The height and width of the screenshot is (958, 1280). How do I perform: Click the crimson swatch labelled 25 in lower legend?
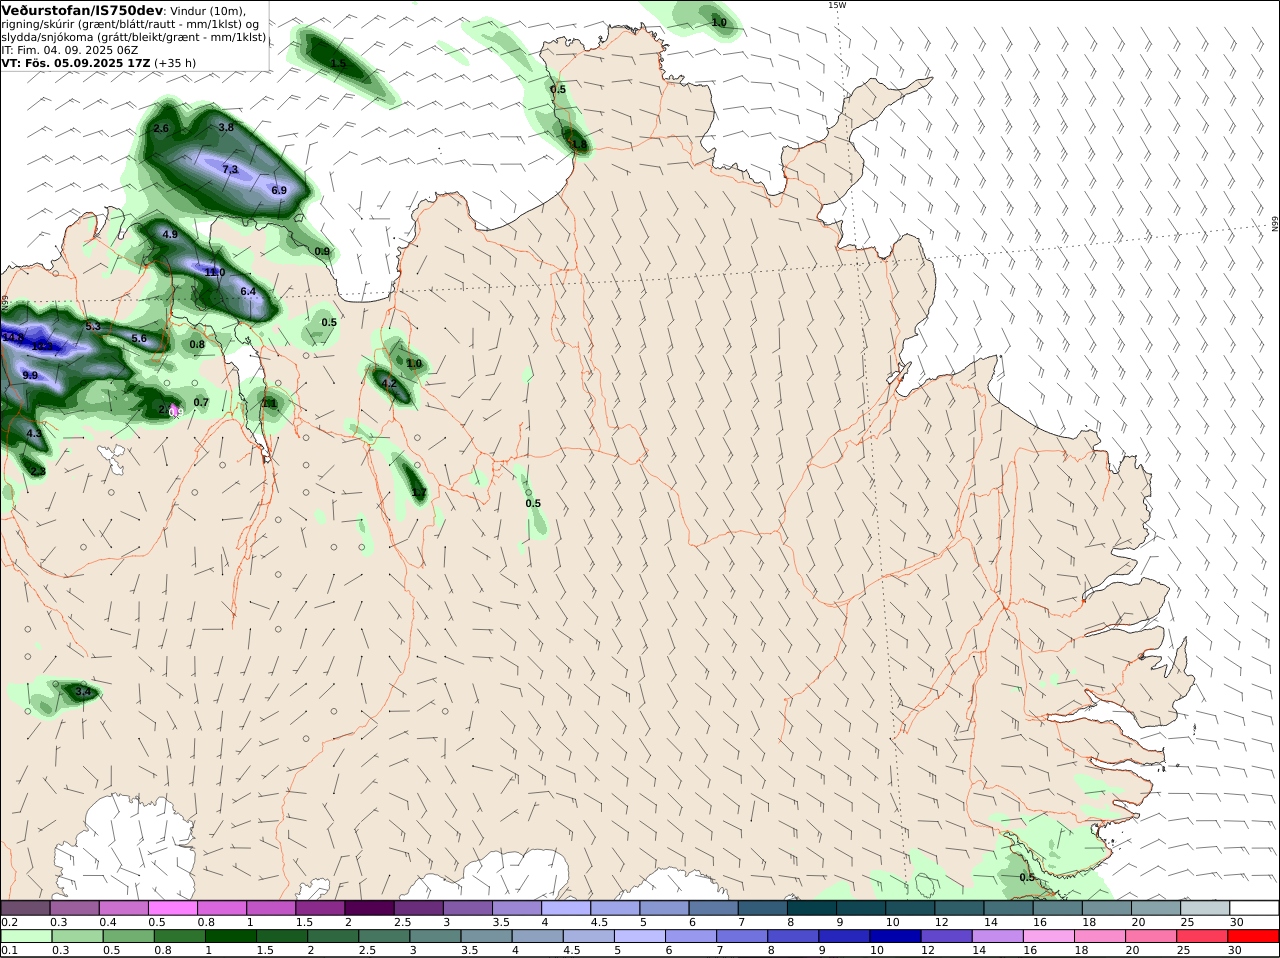click(x=1203, y=936)
